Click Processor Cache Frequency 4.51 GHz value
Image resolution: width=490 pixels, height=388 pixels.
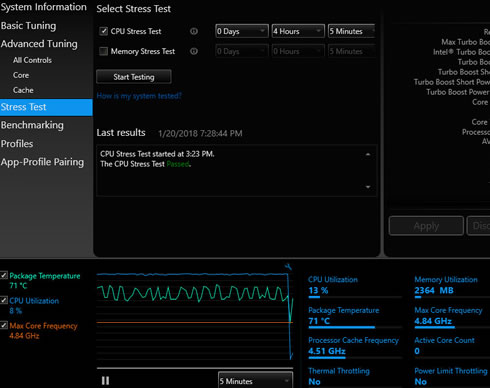(327, 351)
